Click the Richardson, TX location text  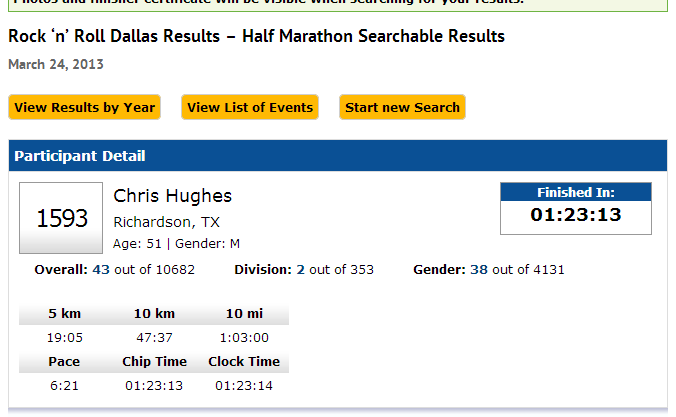(x=167, y=222)
